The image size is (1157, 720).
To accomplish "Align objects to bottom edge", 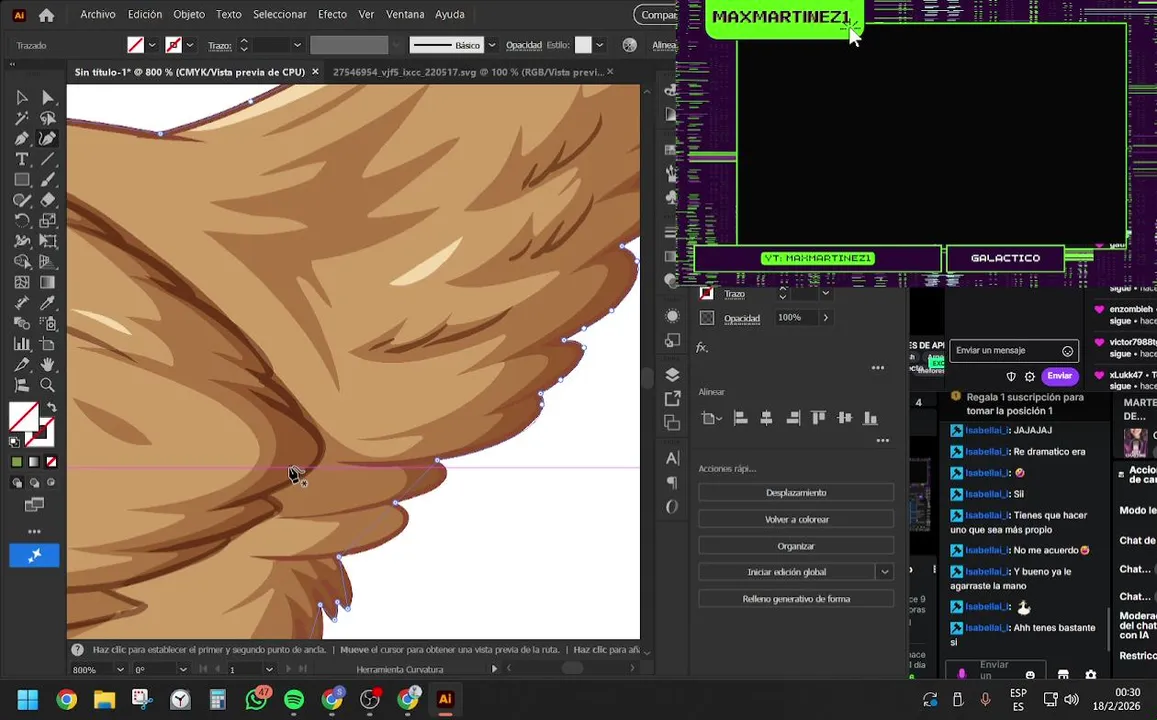I will [x=871, y=418].
